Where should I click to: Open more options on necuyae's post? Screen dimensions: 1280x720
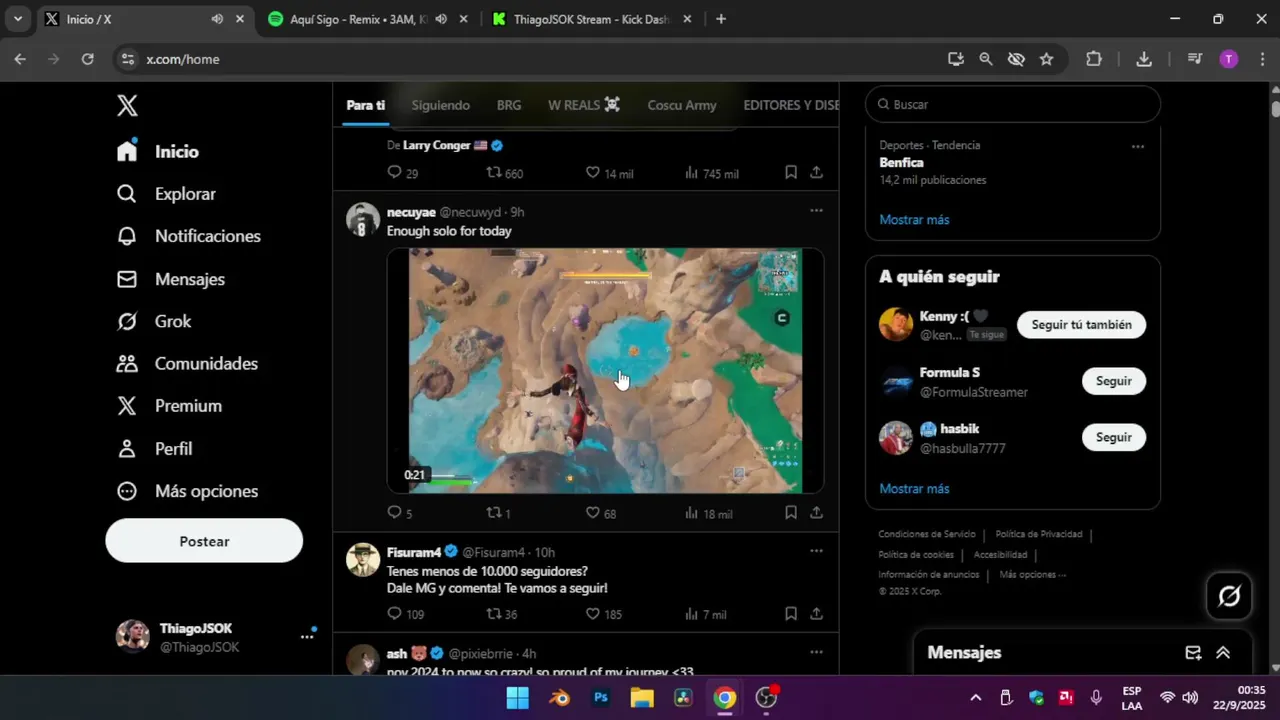tap(816, 211)
